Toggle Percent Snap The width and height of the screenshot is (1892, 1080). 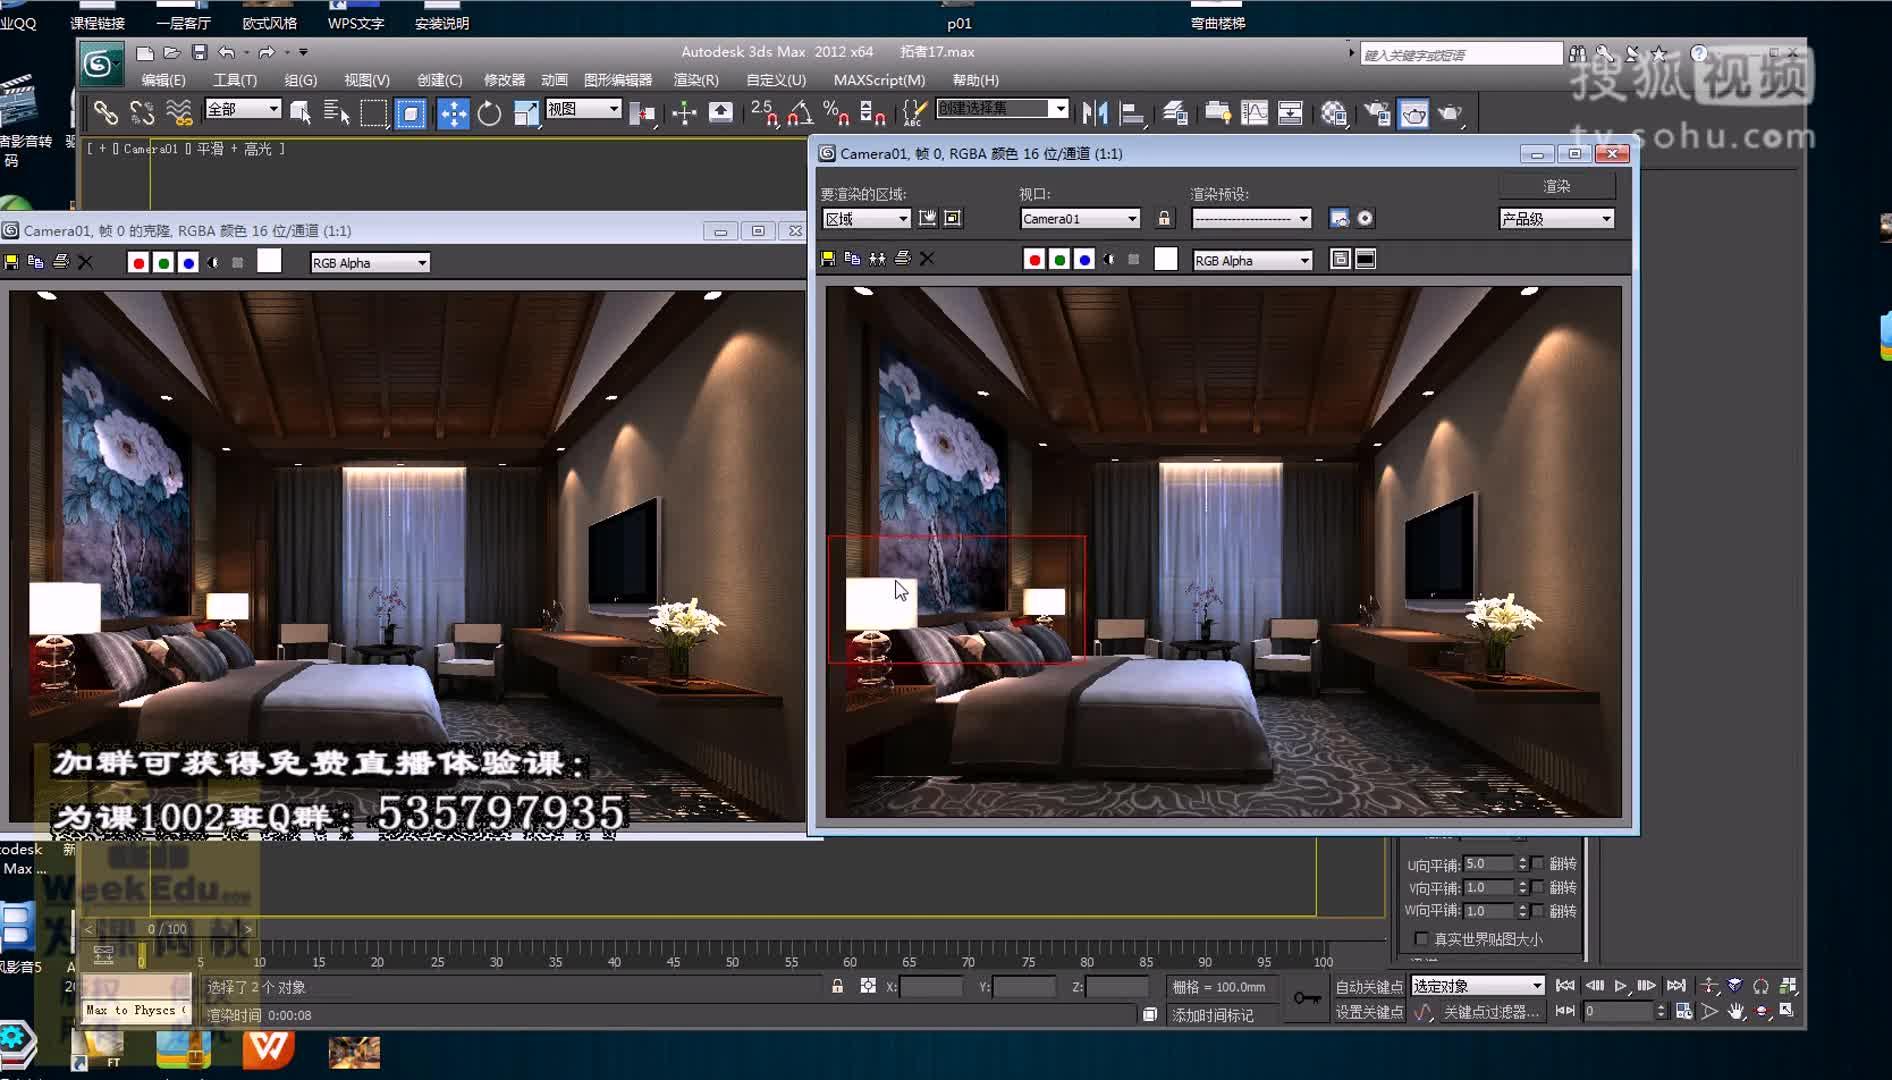836,113
